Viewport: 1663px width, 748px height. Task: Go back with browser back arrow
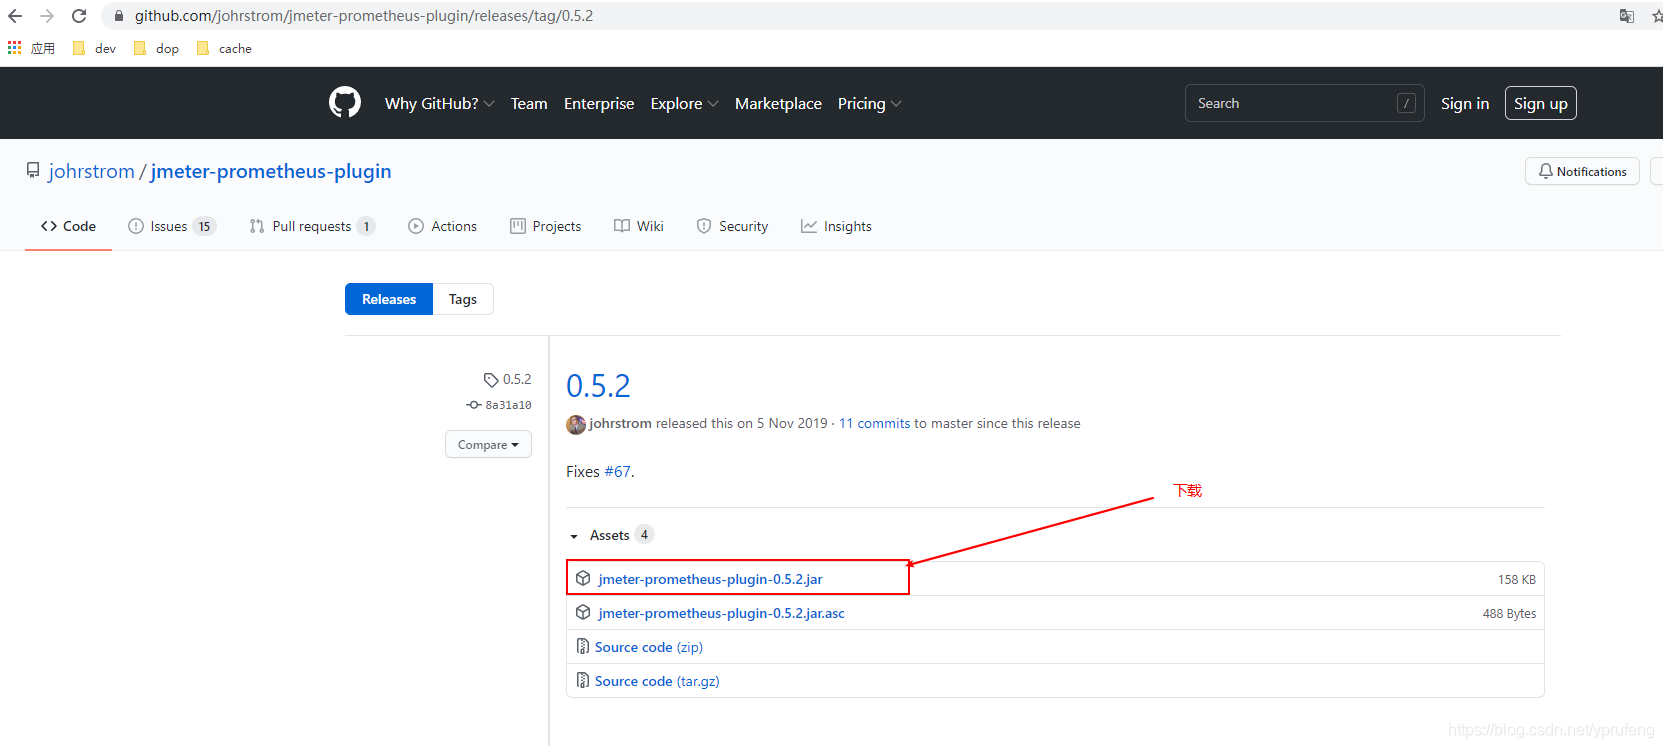15,16
